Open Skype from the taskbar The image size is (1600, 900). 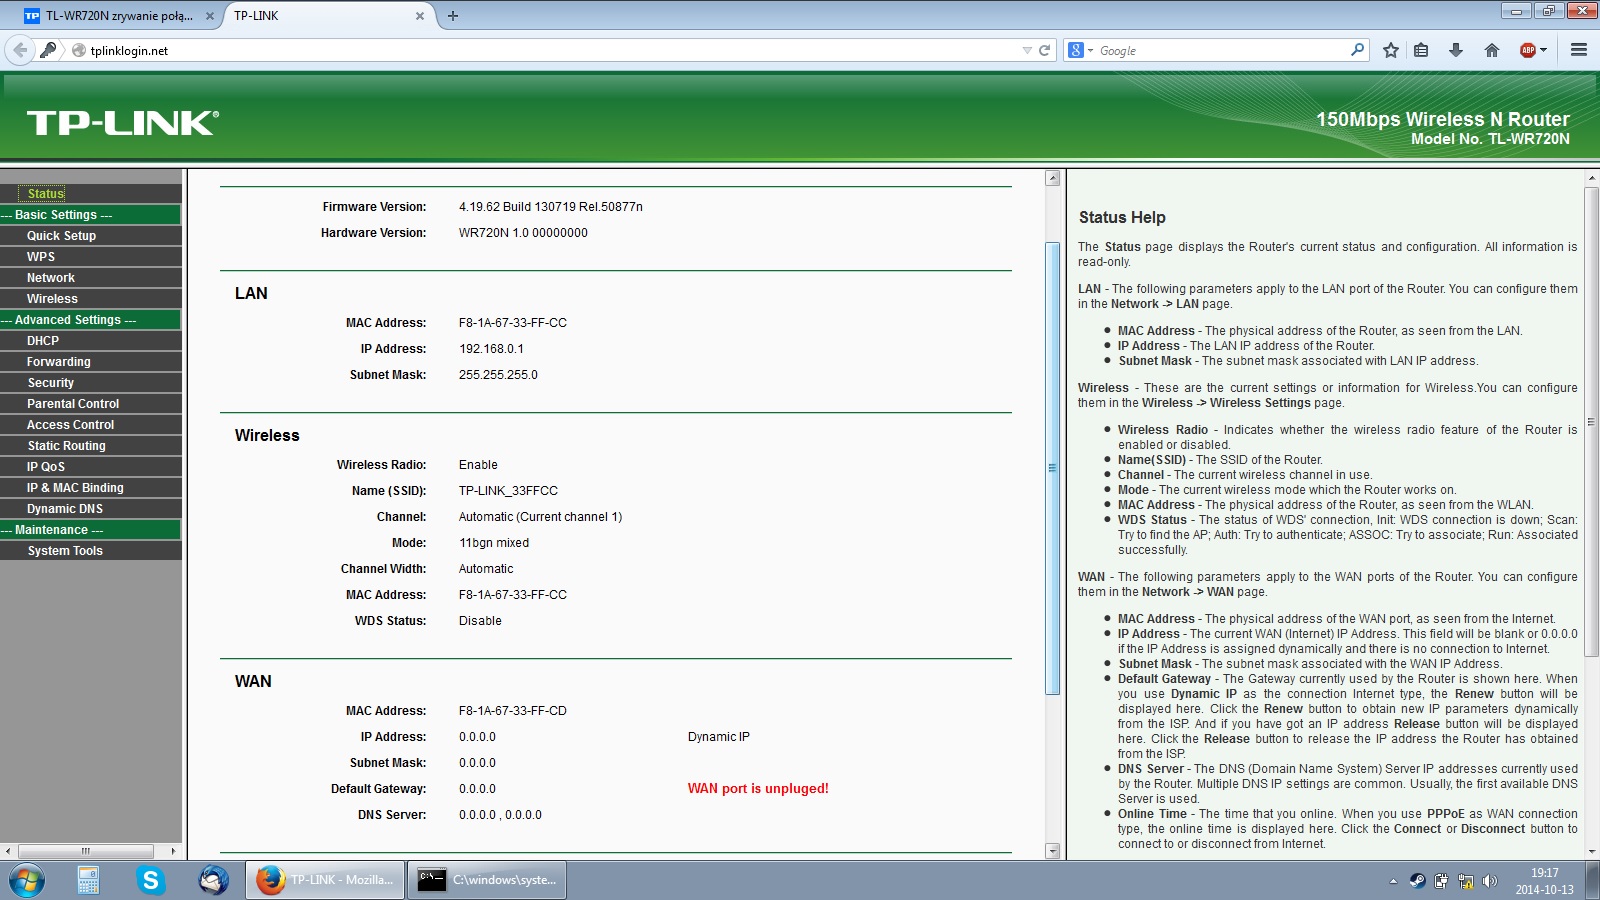pos(151,880)
